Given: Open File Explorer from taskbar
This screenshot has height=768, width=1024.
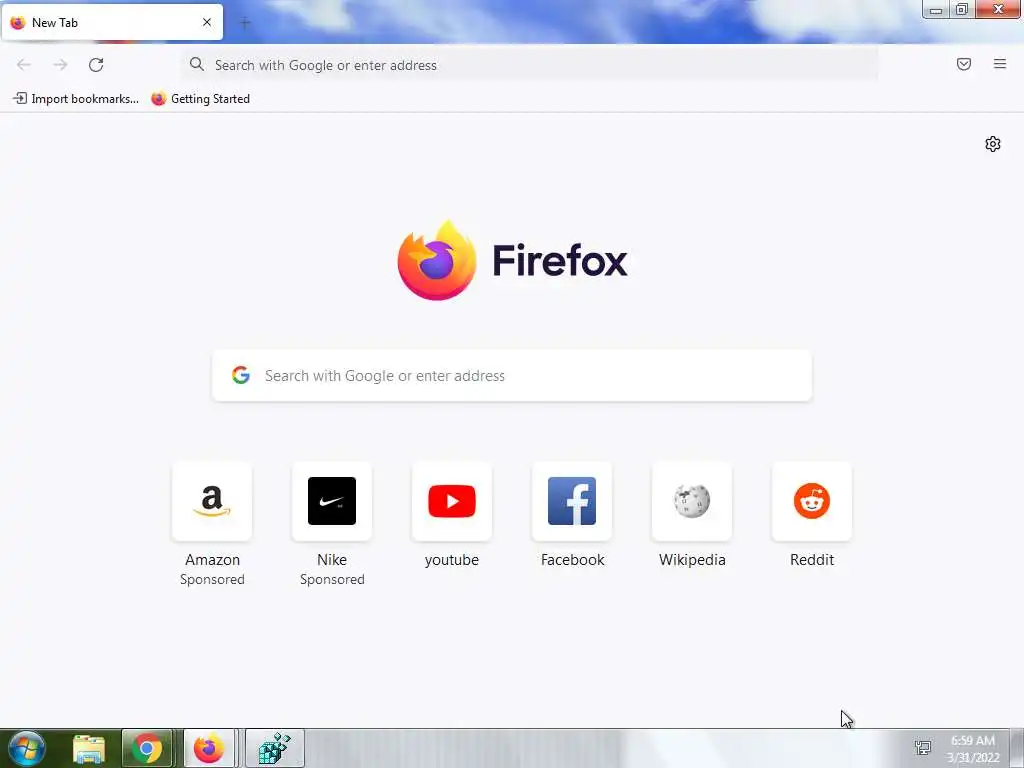Looking at the screenshot, I should pyautogui.click(x=89, y=748).
